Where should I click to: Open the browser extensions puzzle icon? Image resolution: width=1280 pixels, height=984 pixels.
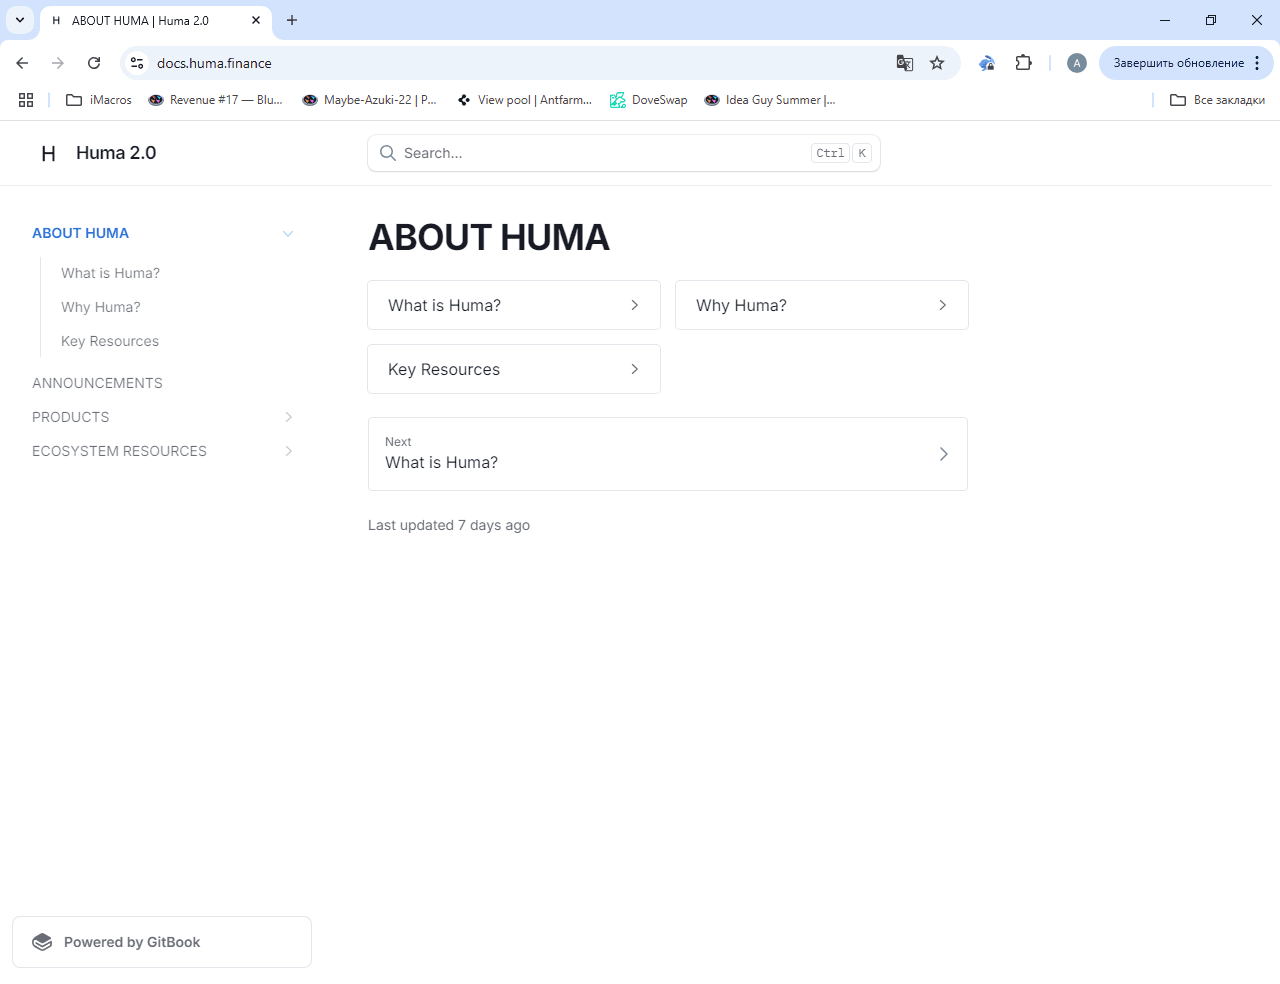(1023, 63)
